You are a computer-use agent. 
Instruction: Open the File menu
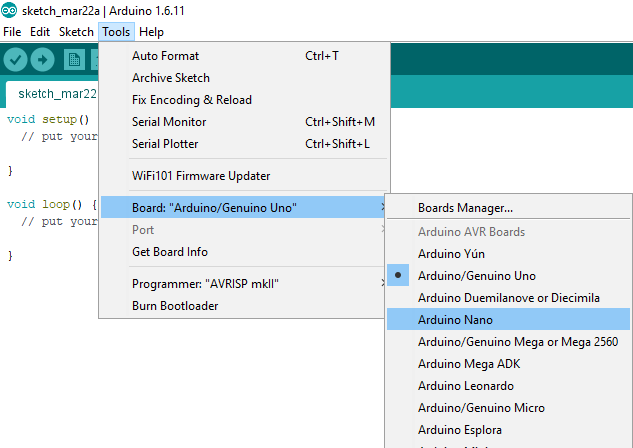[12, 32]
